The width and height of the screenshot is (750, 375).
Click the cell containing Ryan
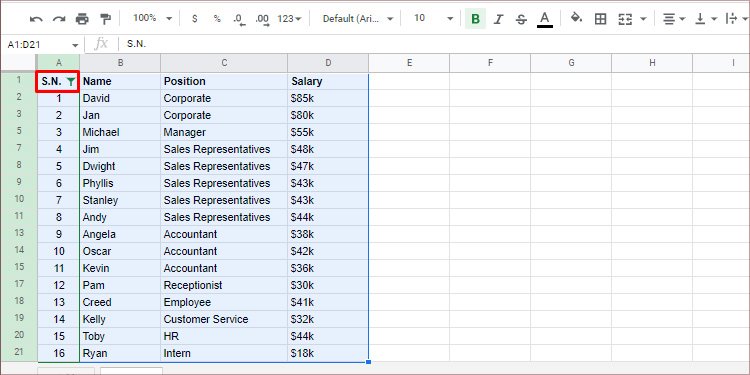coord(120,353)
